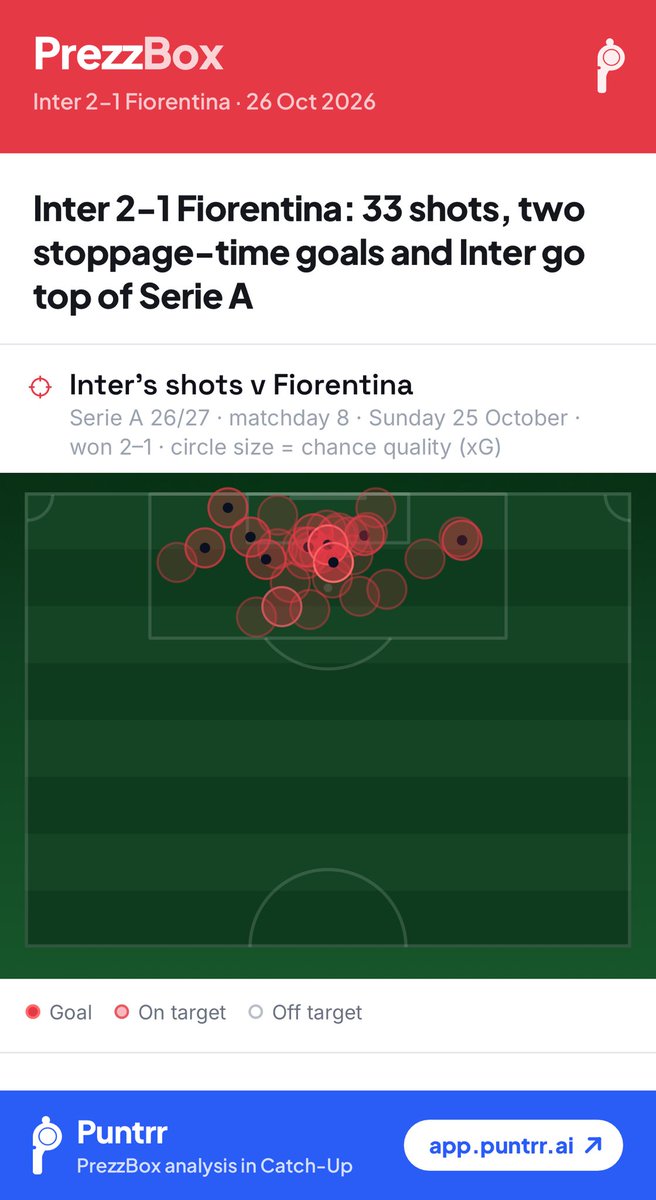Click the On target legend label

pos(182,1012)
